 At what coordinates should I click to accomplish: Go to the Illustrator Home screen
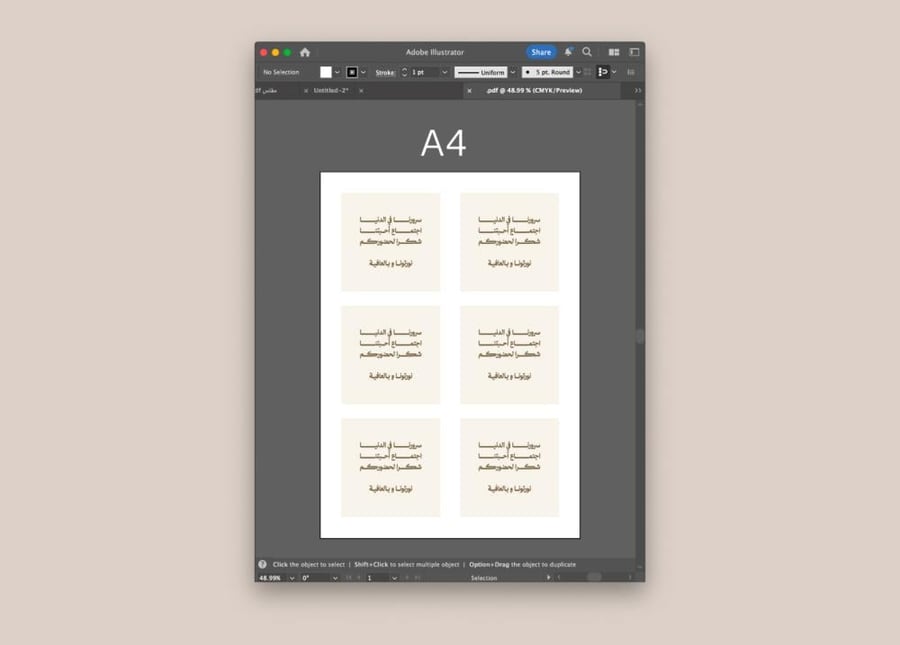(305, 52)
